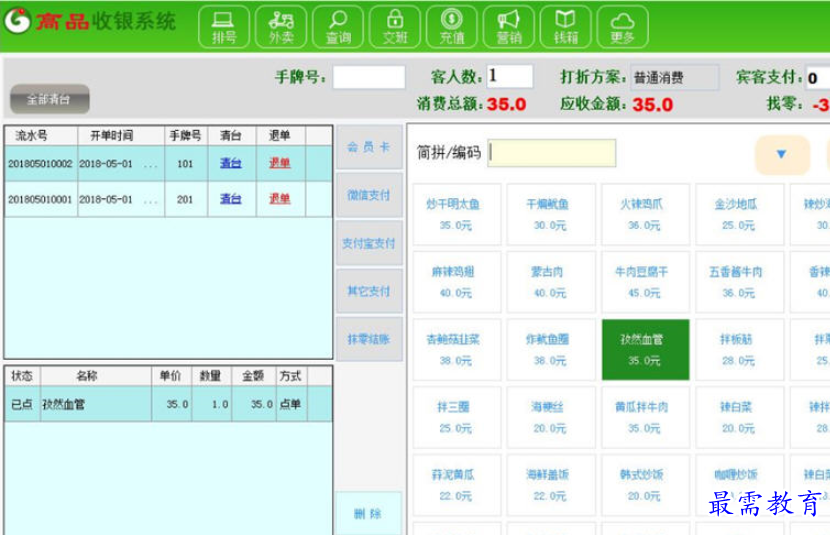Add dish 拌板筋 28.0元

[x=739, y=349]
